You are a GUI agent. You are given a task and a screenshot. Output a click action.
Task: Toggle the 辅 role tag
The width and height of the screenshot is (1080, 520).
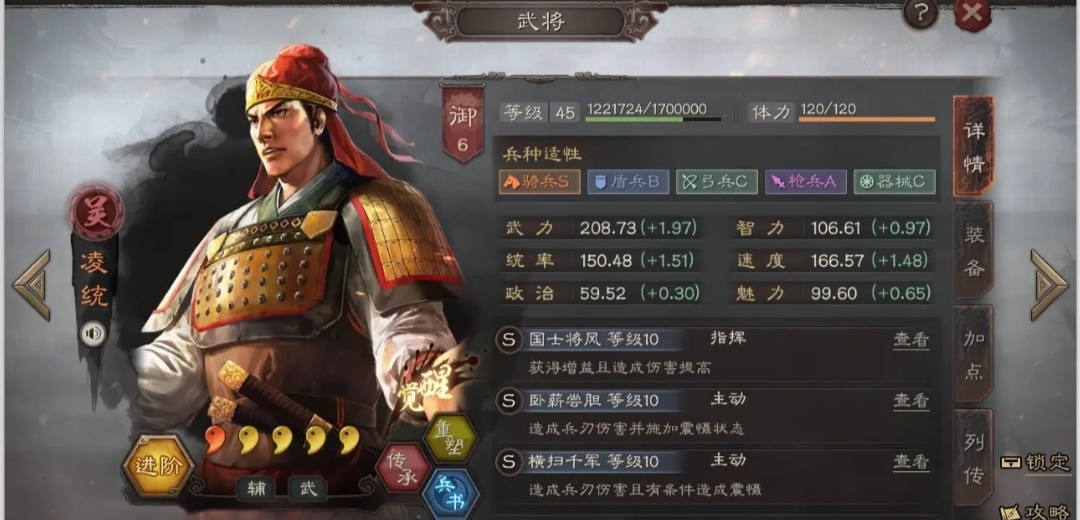[x=256, y=489]
